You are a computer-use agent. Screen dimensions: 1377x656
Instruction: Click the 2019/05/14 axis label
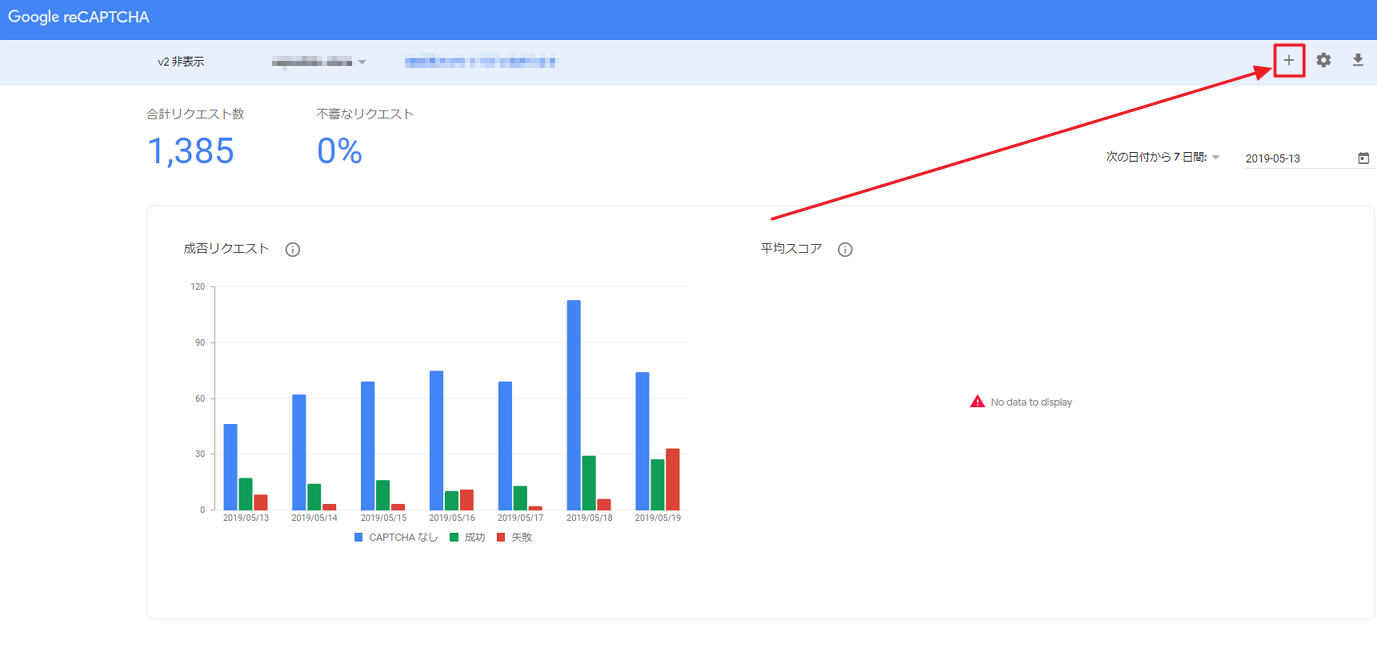pos(314,518)
